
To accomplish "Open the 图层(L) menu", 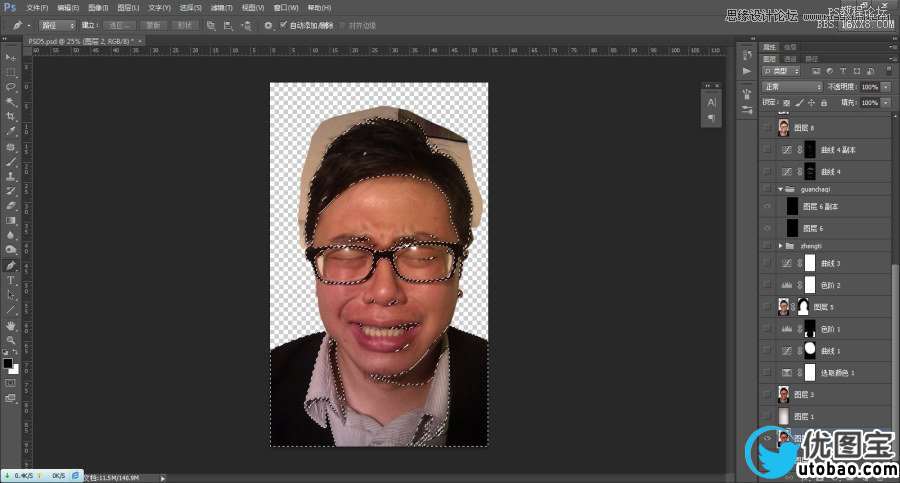I will (128, 7).
